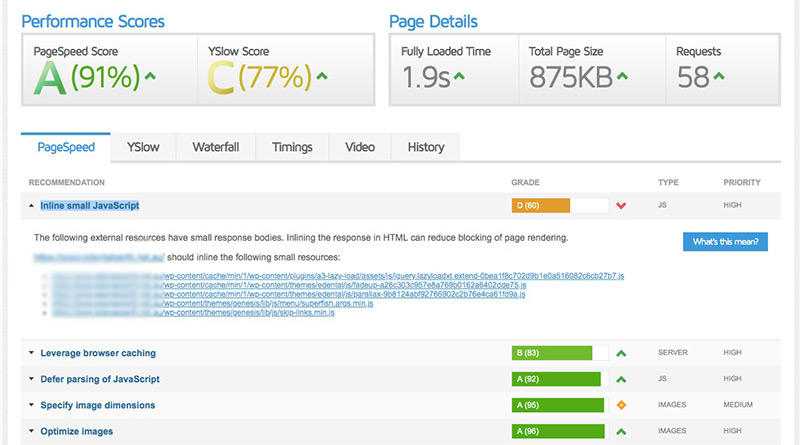Click the Page Details heading
This screenshot has height=445, width=800.
(x=433, y=21)
